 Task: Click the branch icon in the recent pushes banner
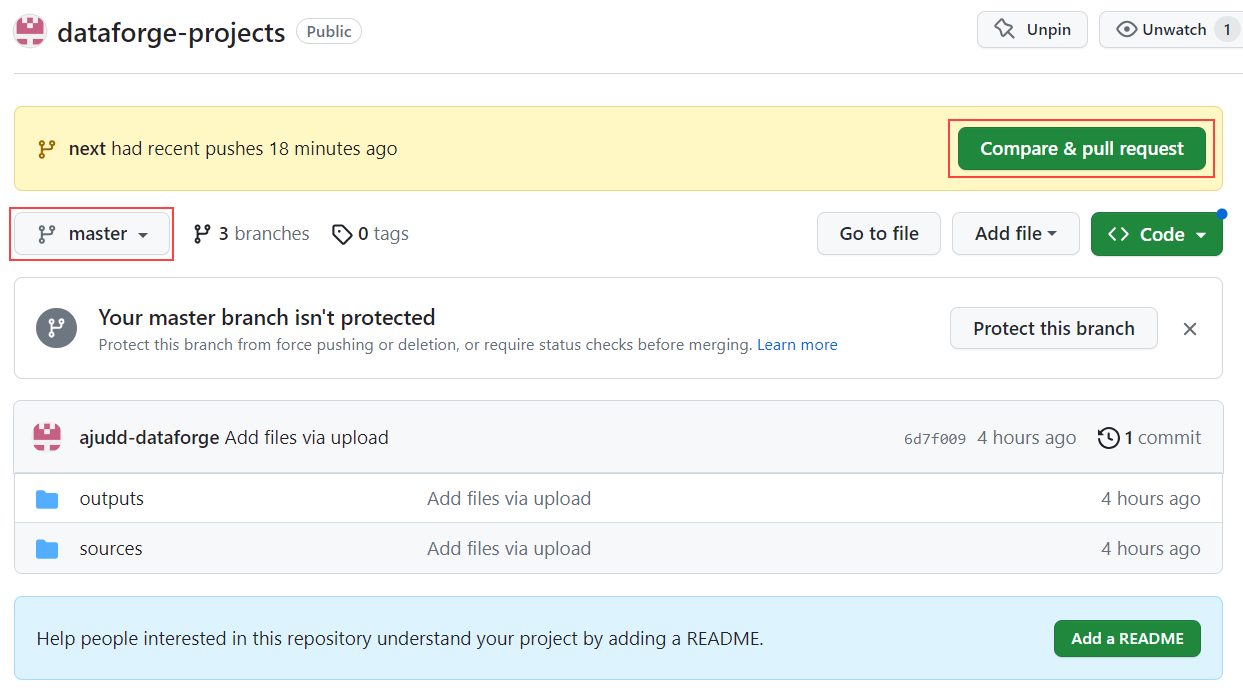pos(47,149)
